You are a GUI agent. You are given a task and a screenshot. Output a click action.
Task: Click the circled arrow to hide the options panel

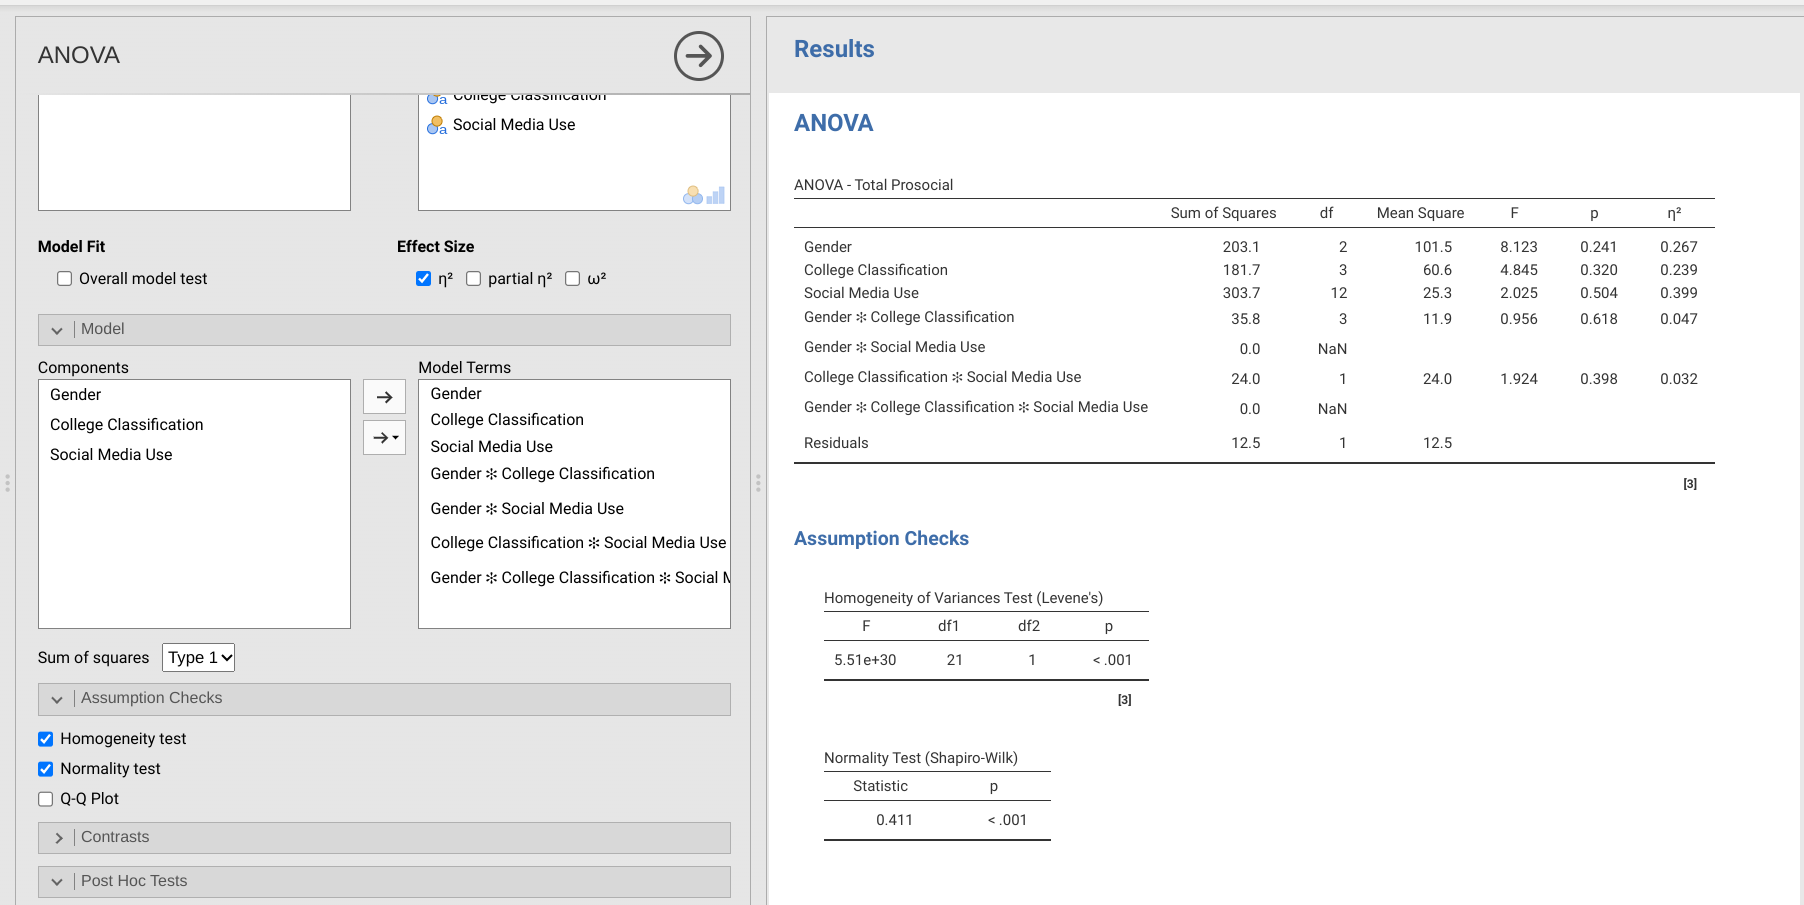click(x=698, y=56)
